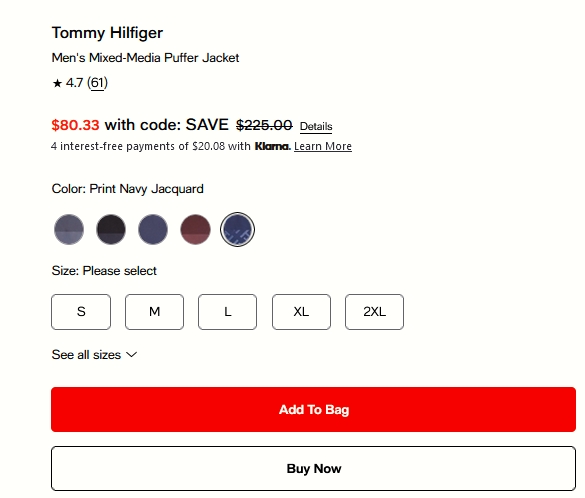585x498 pixels.
Task: Pick the solid navy blue swatch
Action: pos(153,229)
